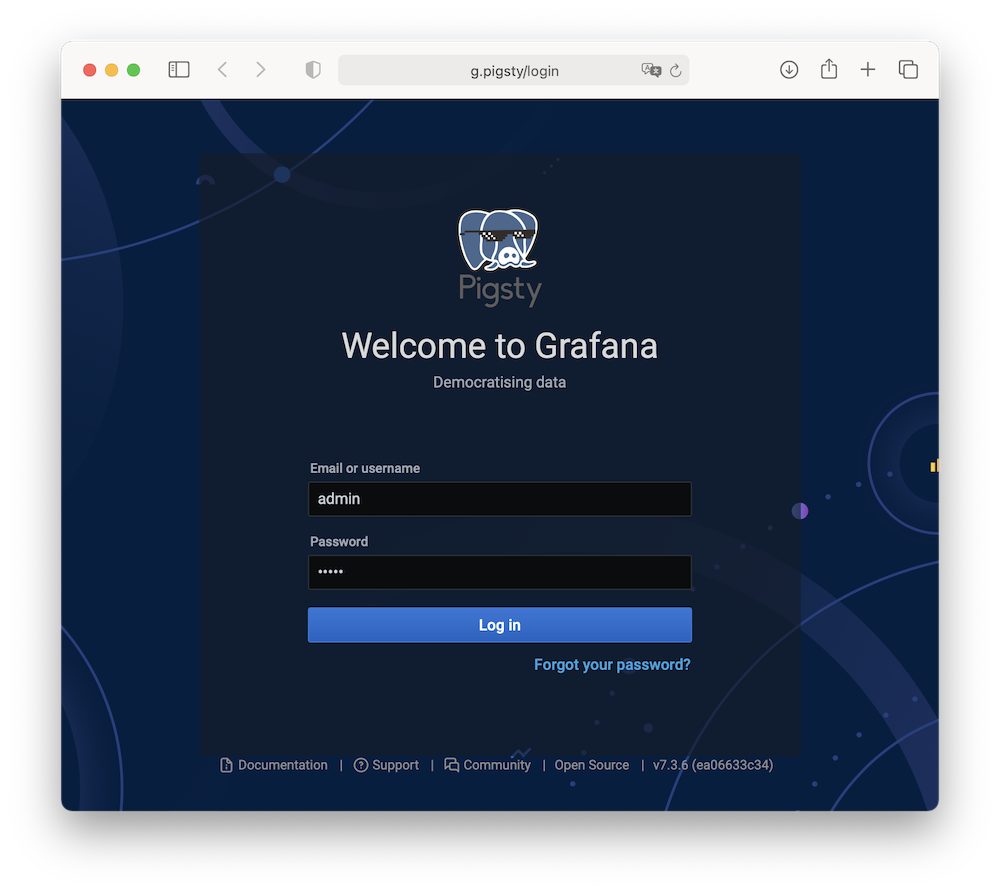Image resolution: width=1000 pixels, height=892 pixels.
Task: Maximize the window with the green button
Action: pyautogui.click(x=133, y=70)
